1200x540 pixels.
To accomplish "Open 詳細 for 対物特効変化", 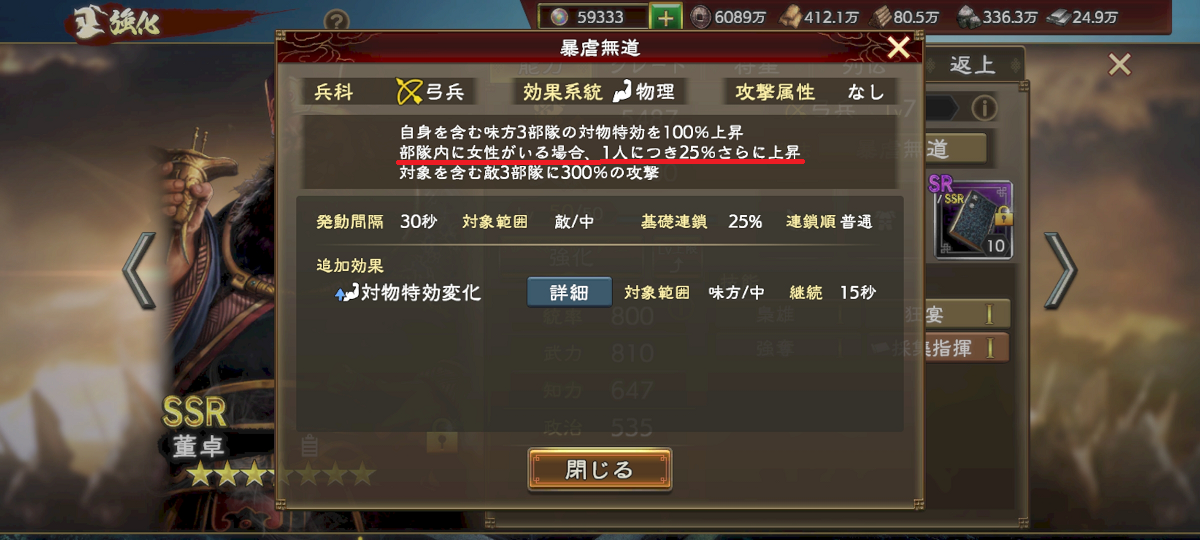I will (x=569, y=292).
